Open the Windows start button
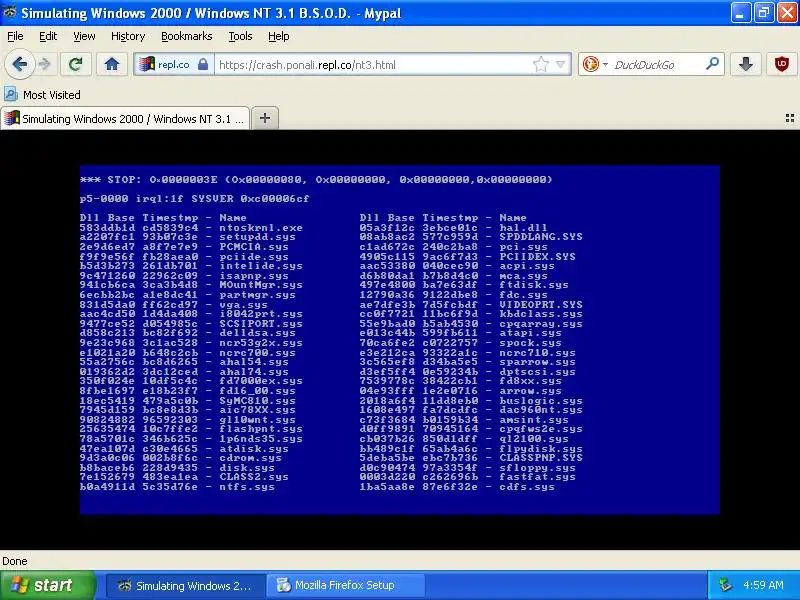This screenshot has width=800, height=600. click(x=47, y=585)
